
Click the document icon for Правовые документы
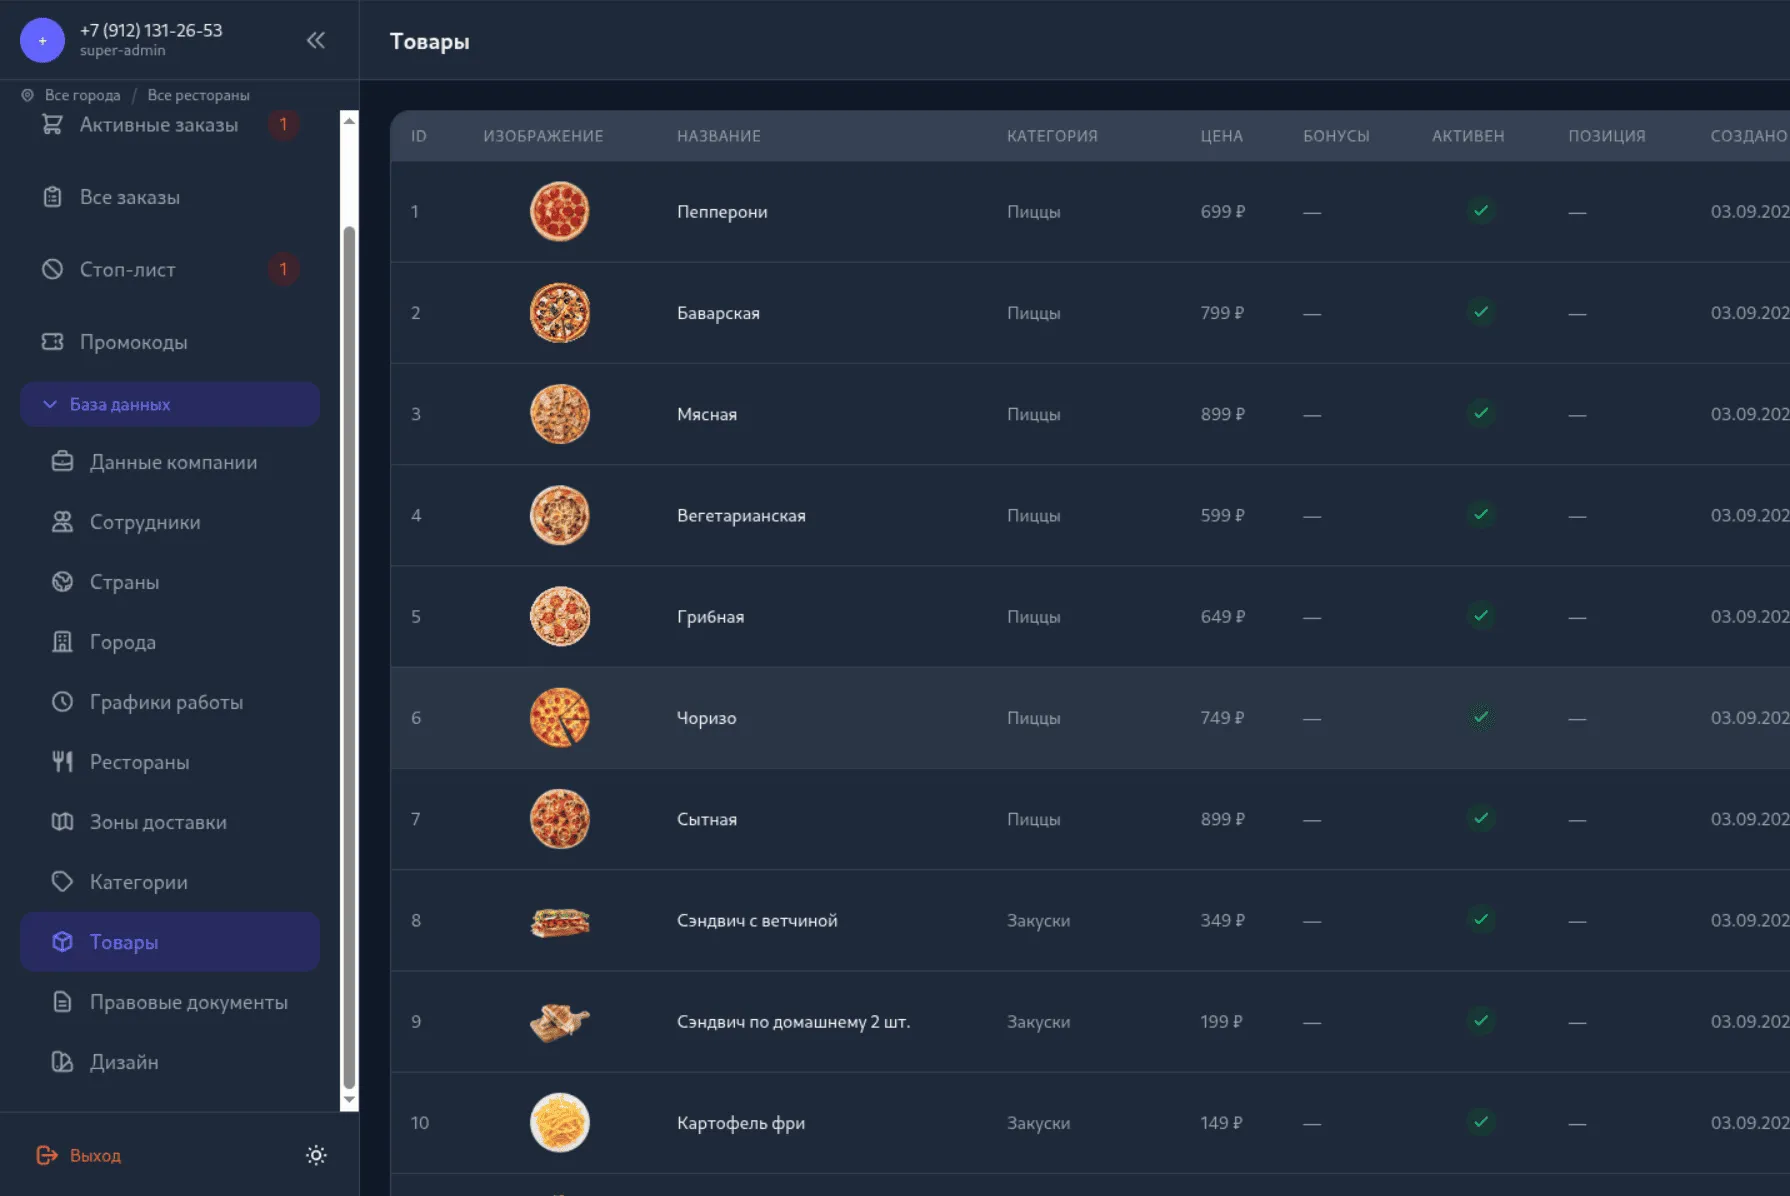(62, 1002)
